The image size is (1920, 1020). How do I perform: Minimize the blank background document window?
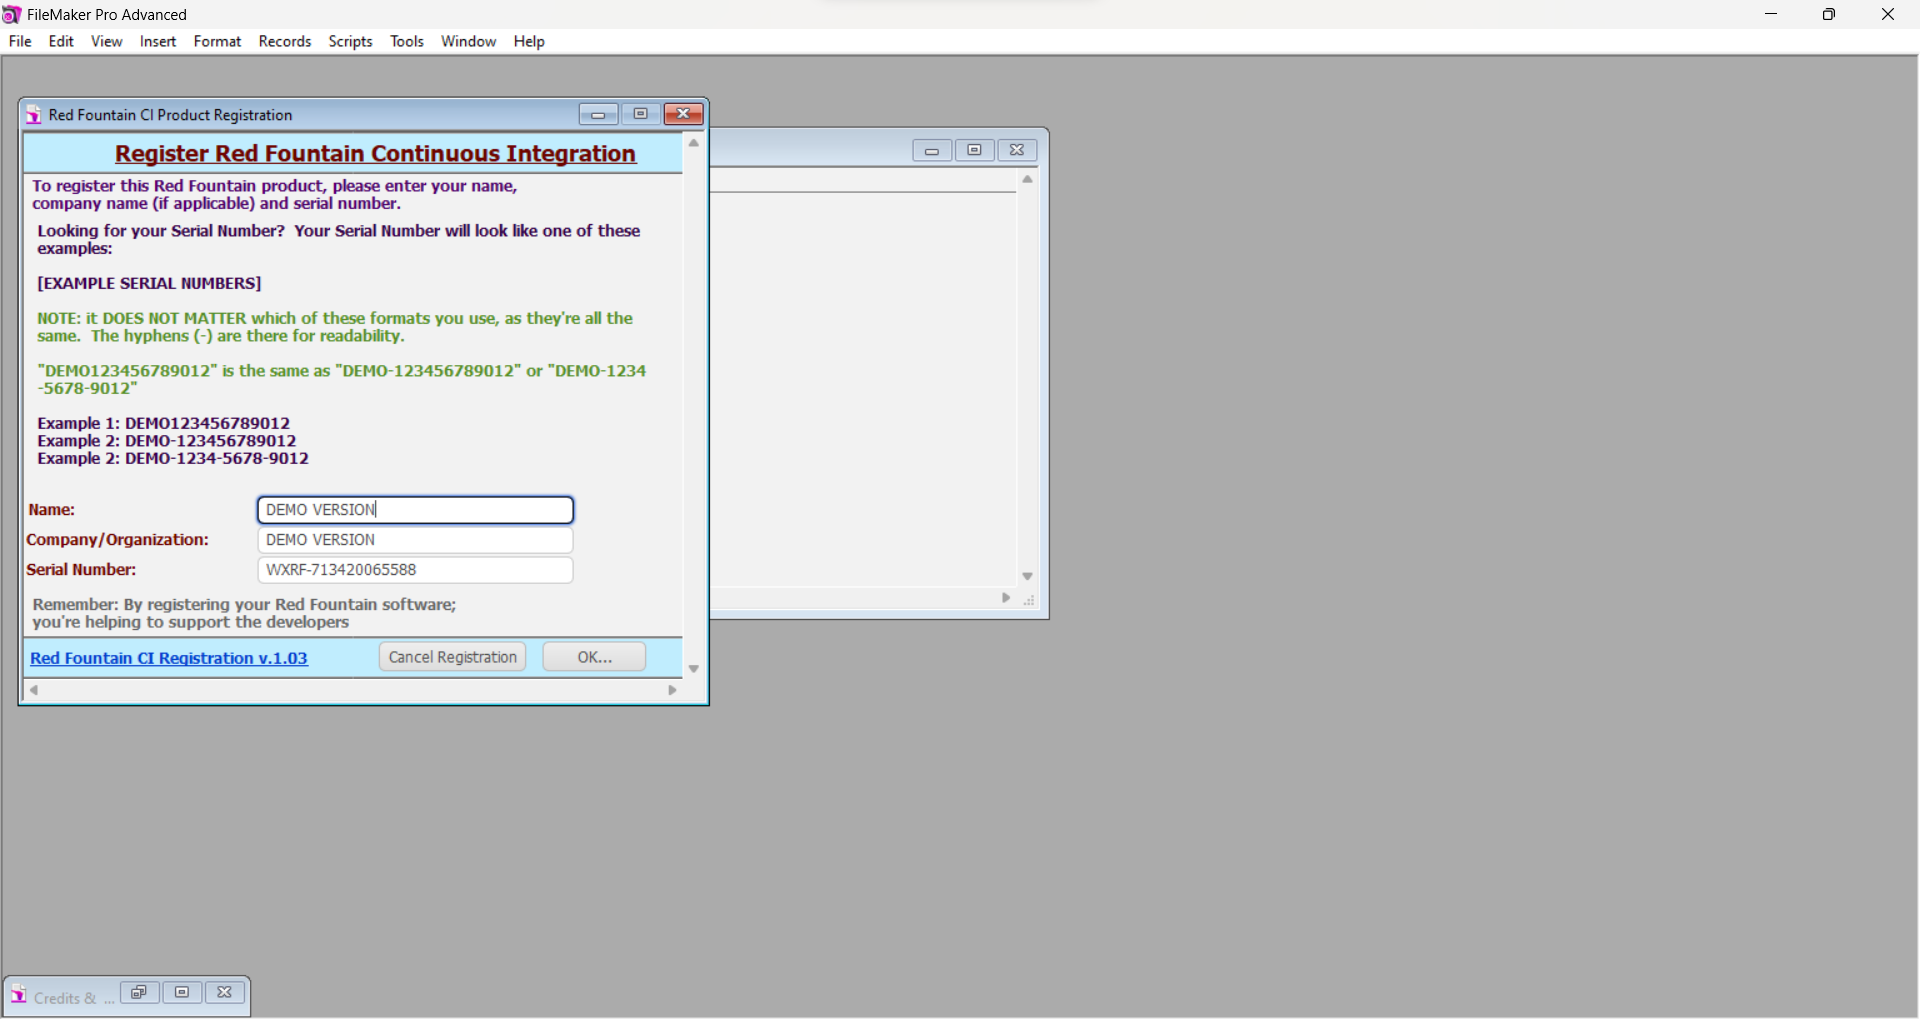point(932,151)
